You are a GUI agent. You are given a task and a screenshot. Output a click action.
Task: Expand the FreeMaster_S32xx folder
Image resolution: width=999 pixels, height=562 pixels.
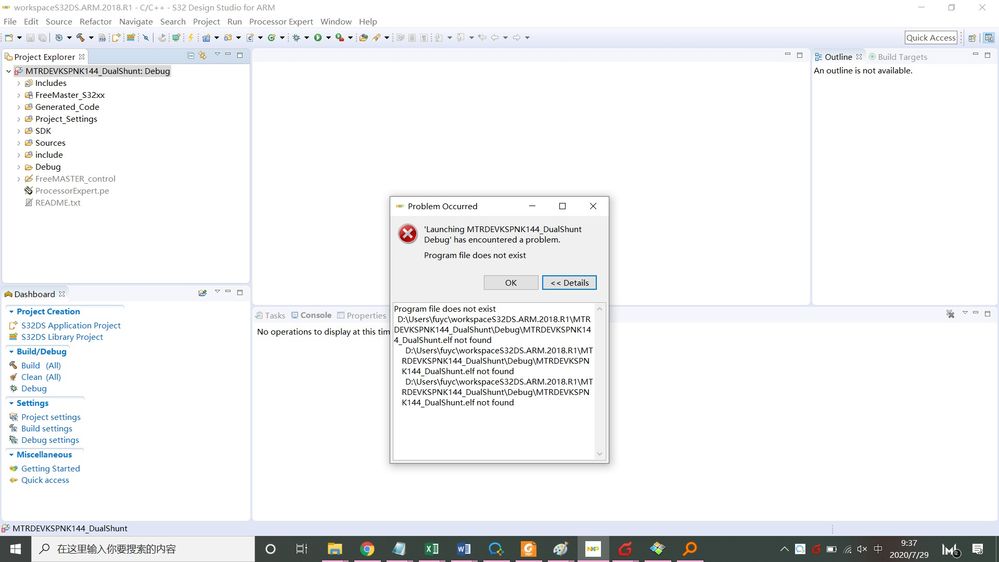[18, 96]
